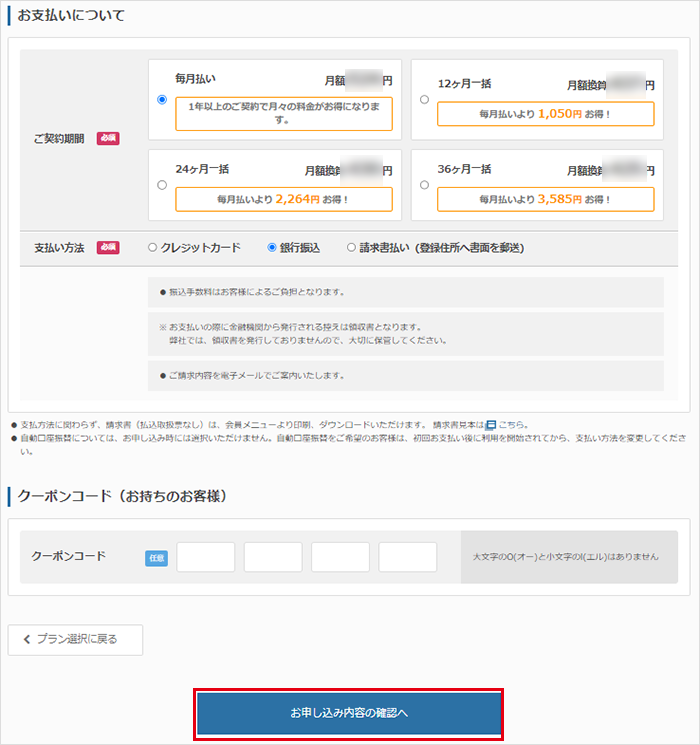Select 請求書払い invoice payment radio
This screenshot has width=700, height=745.
coord(351,247)
